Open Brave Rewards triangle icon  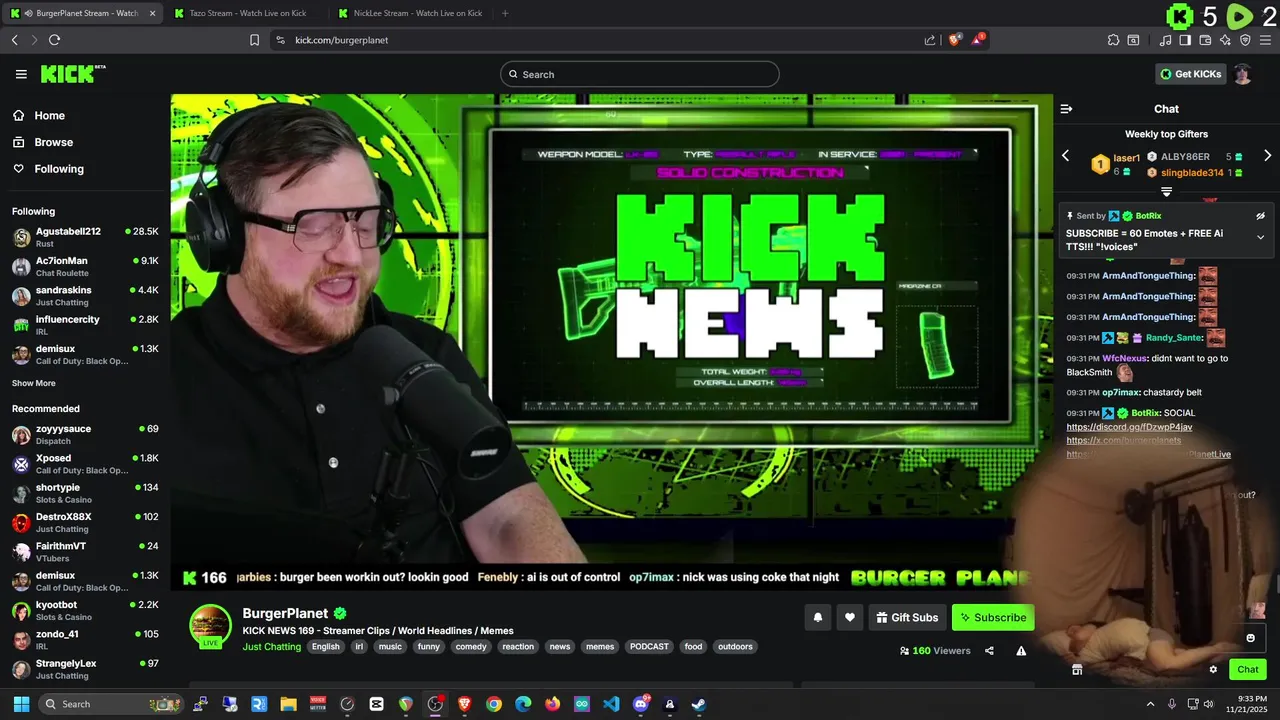tap(978, 40)
